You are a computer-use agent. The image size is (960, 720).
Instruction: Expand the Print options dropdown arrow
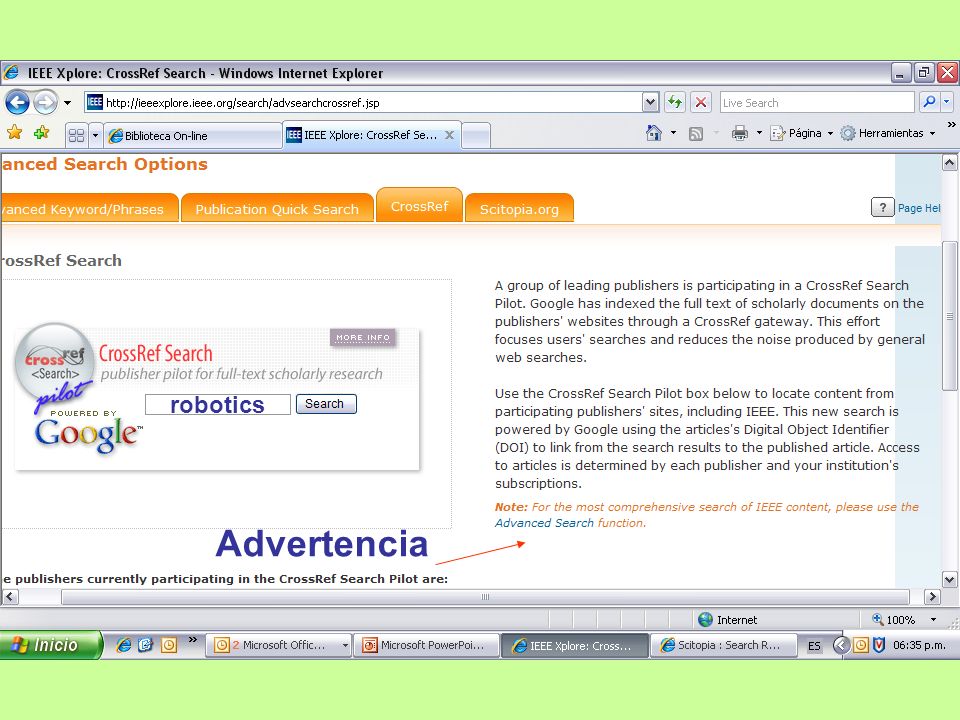pos(759,133)
